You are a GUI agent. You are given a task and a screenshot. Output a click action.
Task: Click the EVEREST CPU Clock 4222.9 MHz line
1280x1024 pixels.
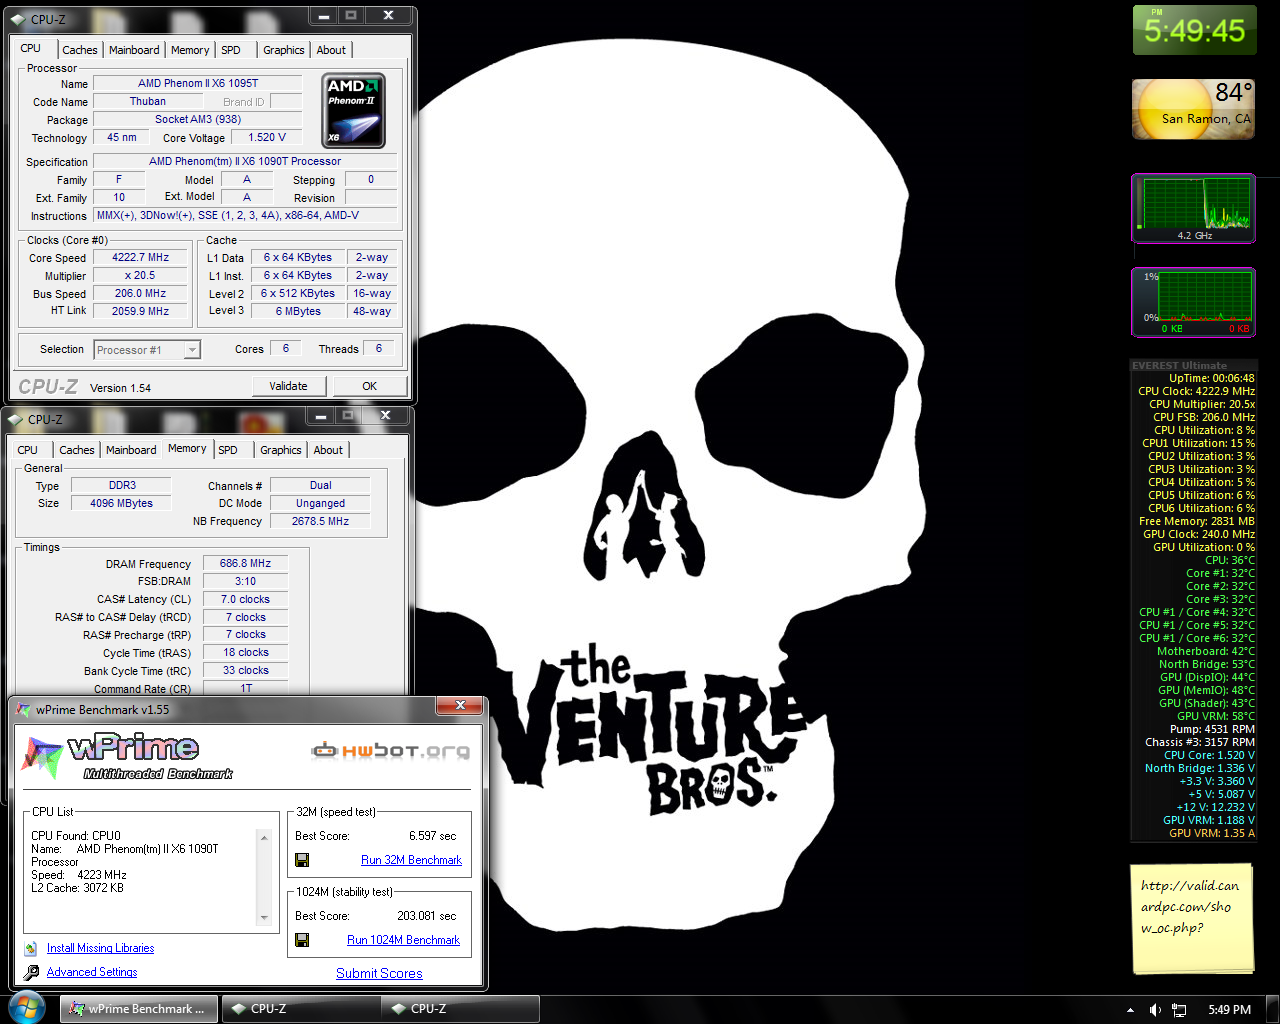click(x=1196, y=391)
